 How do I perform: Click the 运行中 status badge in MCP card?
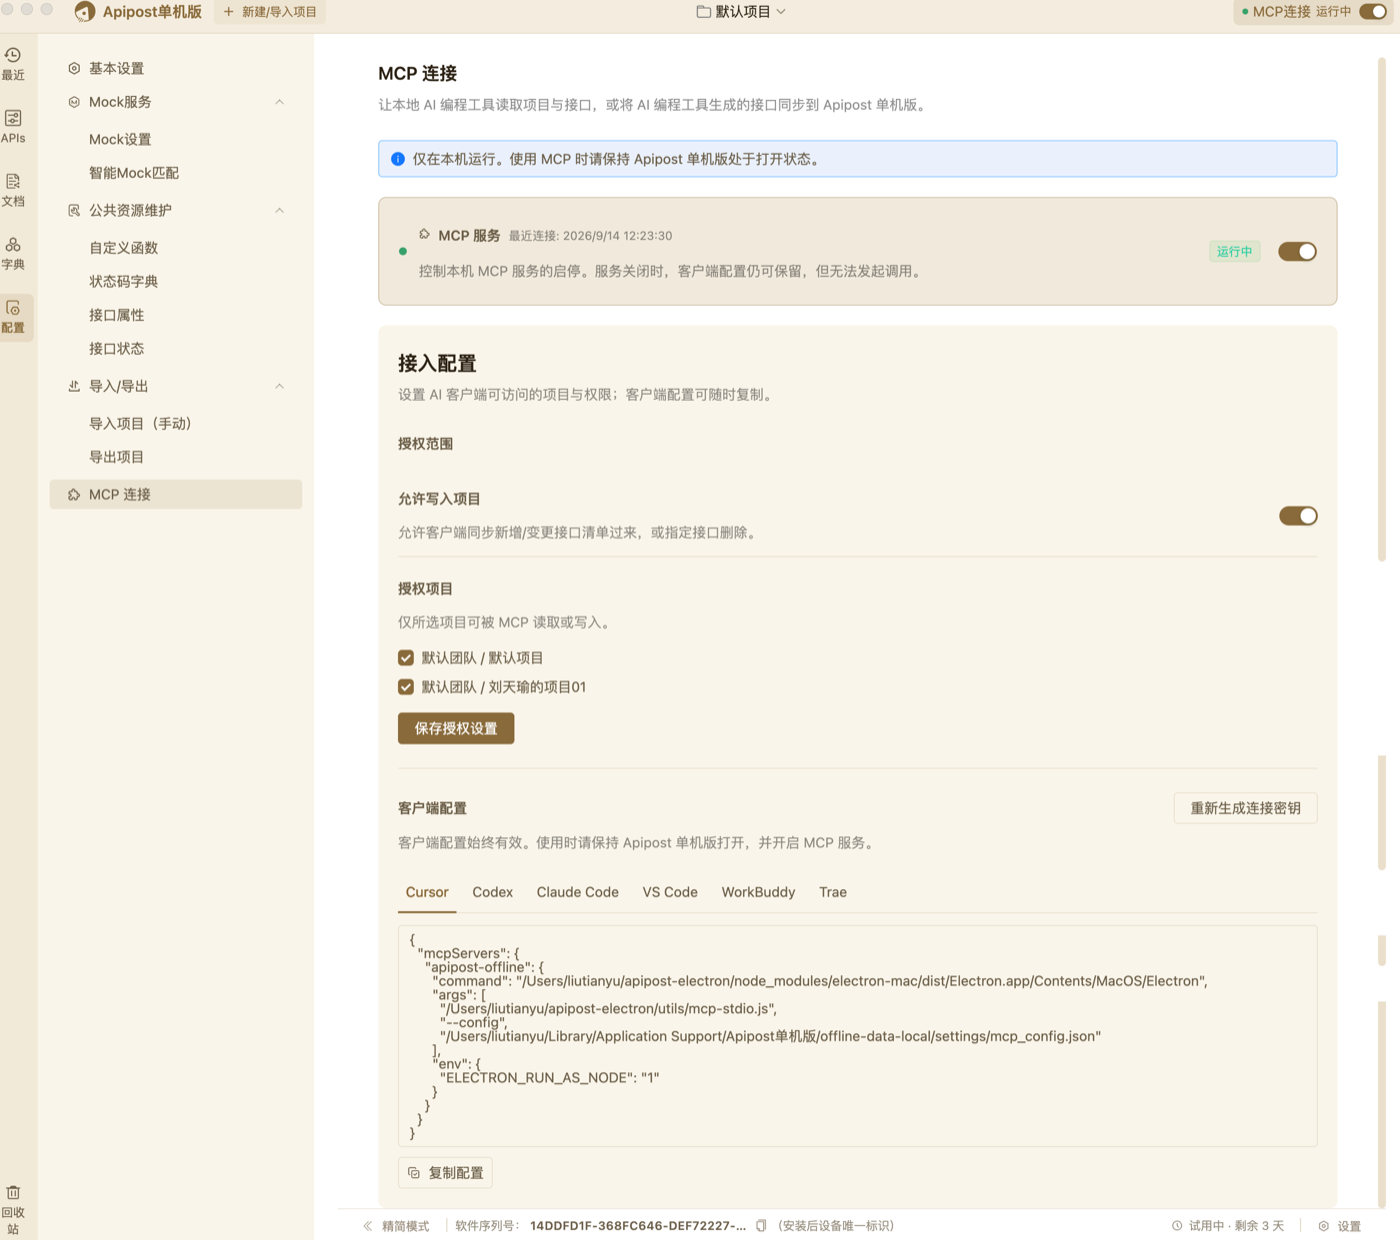click(x=1234, y=252)
